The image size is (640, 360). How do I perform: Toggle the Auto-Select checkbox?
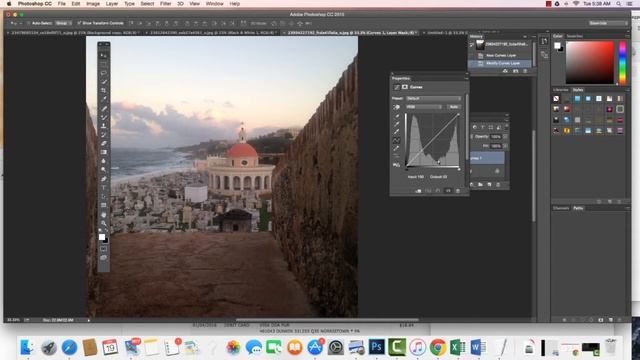click(29, 23)
